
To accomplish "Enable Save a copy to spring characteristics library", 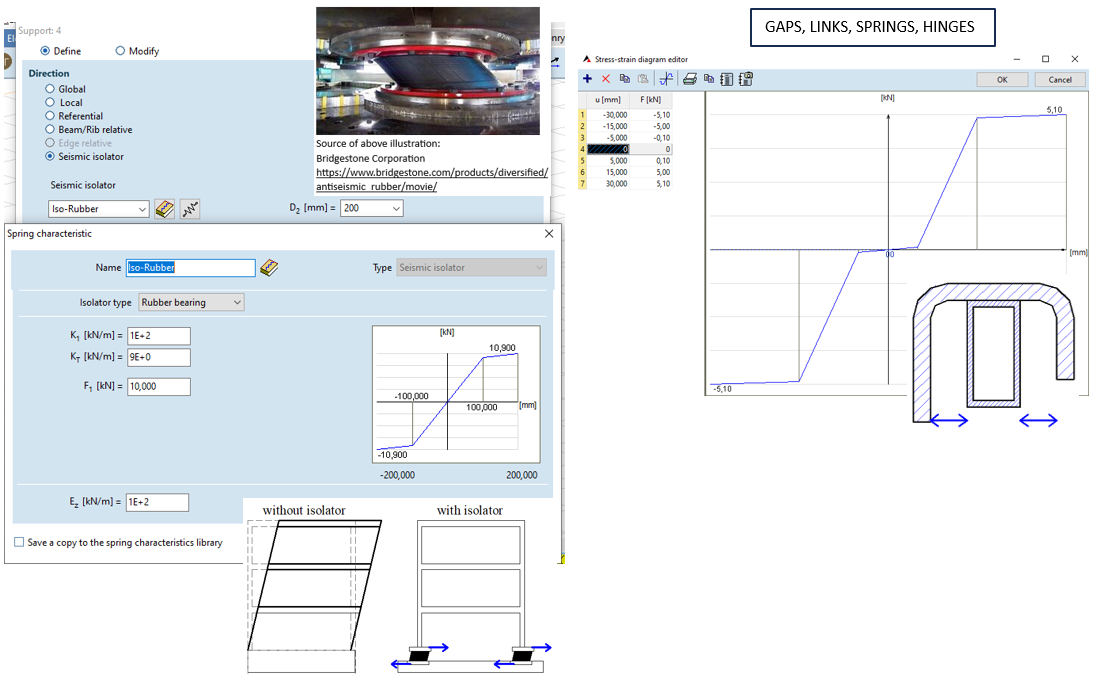I will 18,540.
